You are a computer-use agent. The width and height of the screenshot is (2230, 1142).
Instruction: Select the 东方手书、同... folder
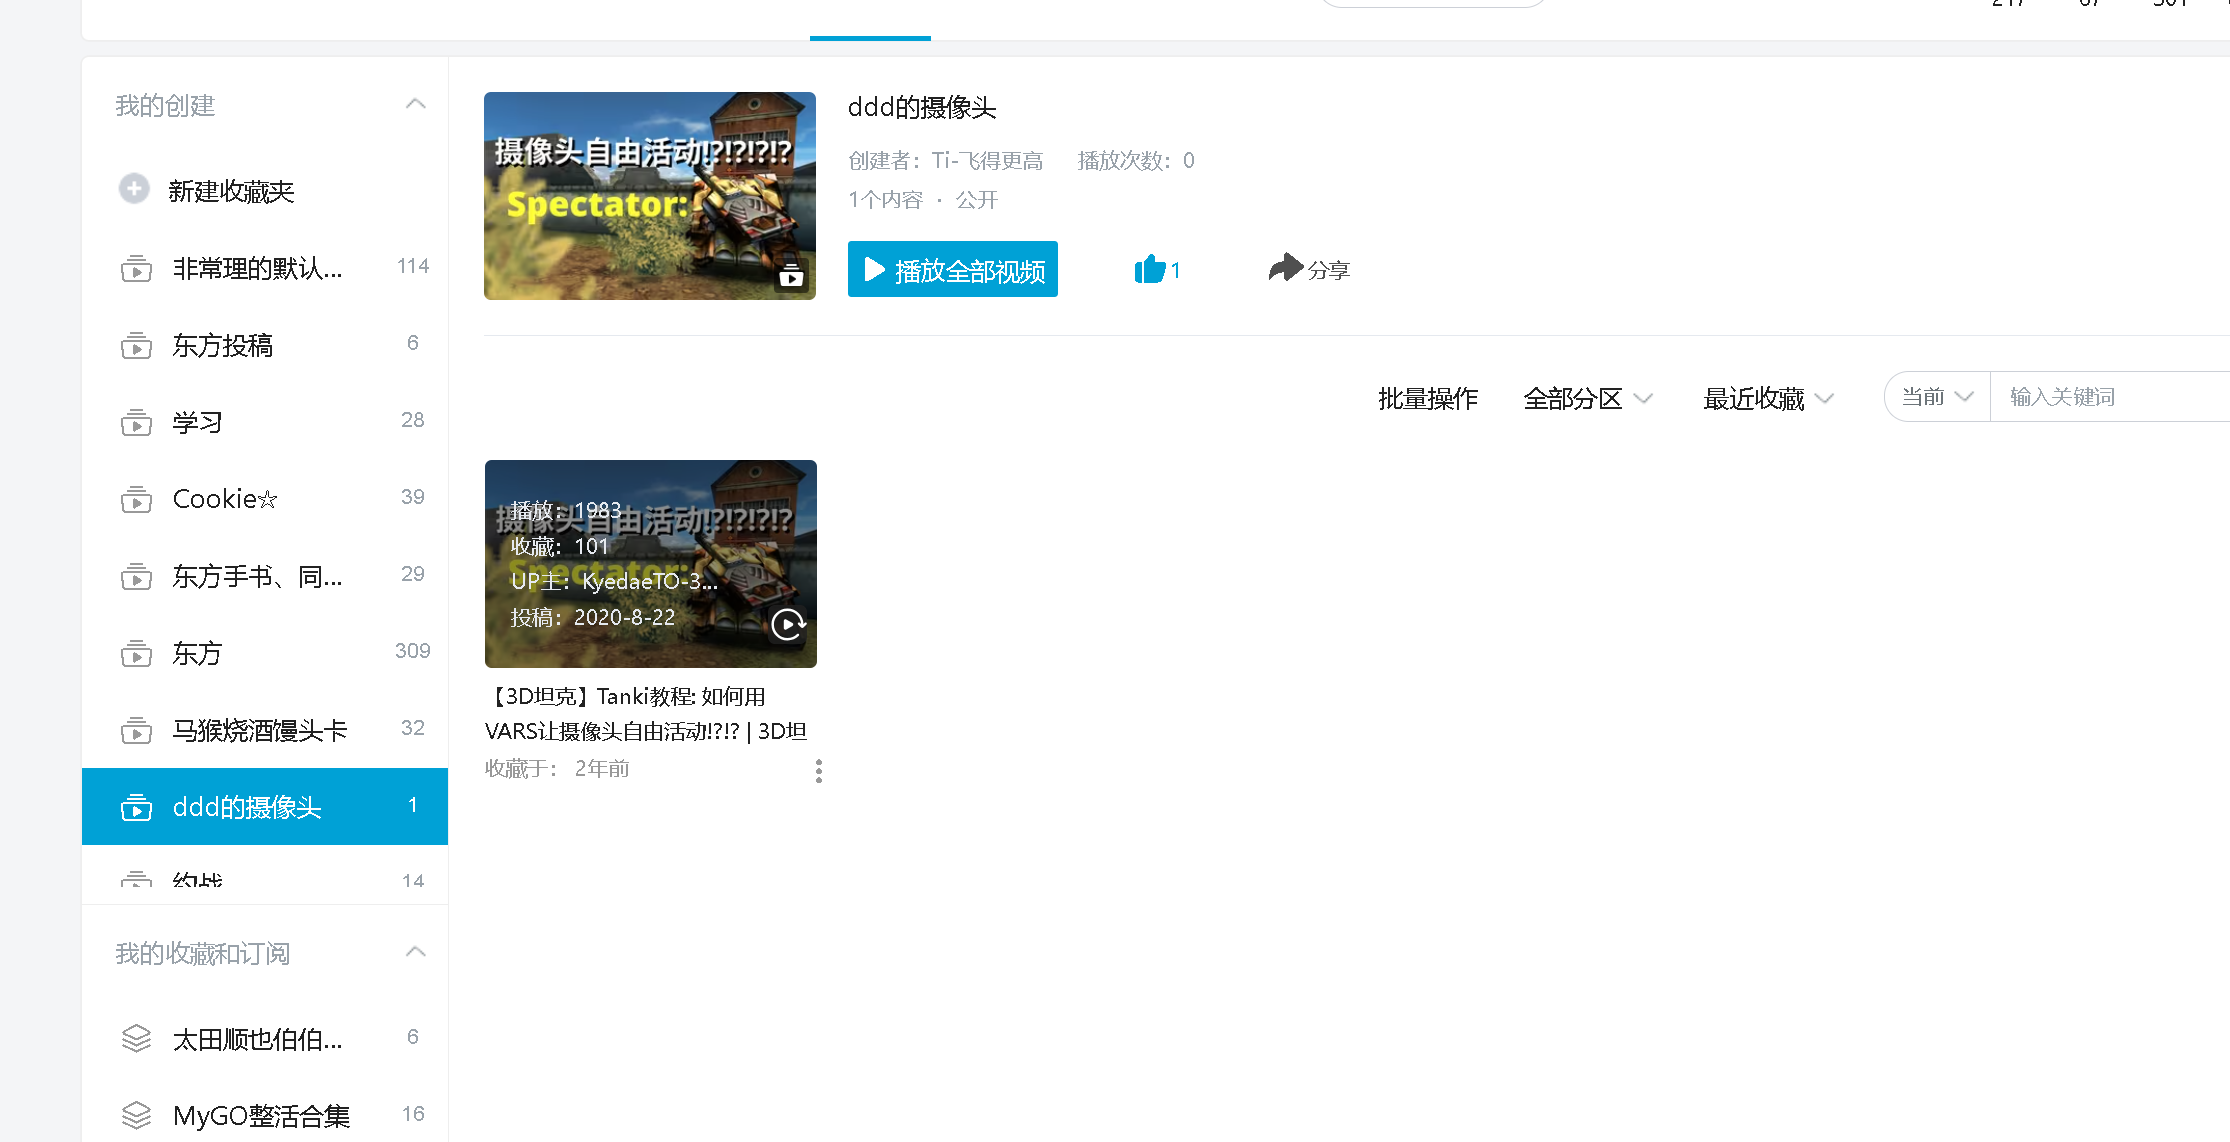click(x=265, y=576)
